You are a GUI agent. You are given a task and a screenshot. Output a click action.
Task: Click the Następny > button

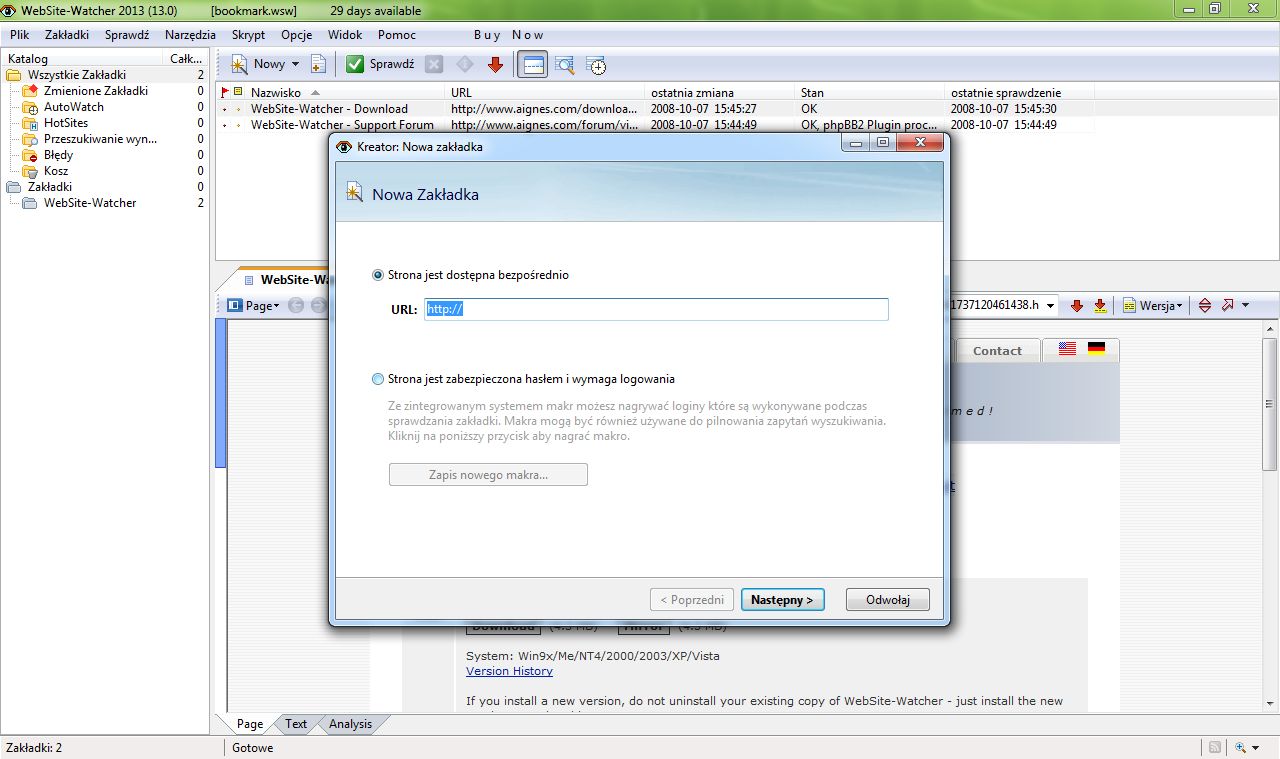(x=783, y=600)
